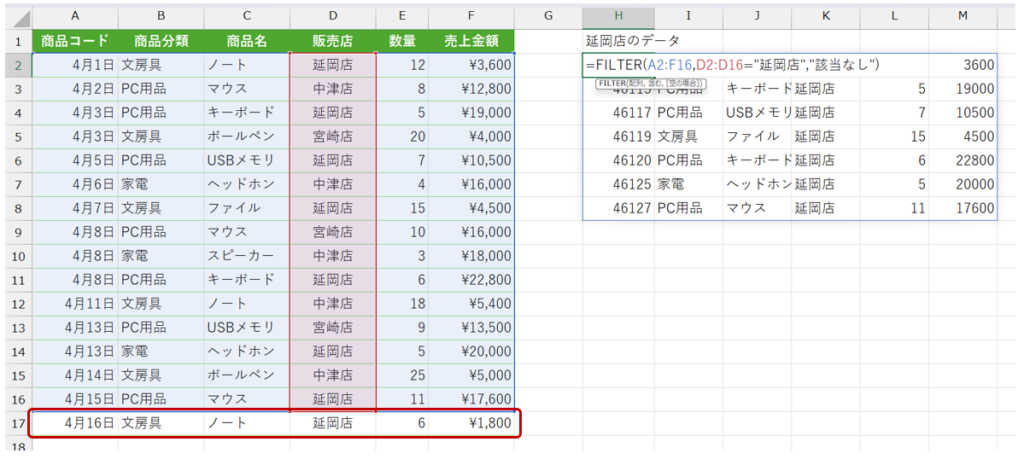The width and height of the screenshot is (1024, 459).
Task: Select the quantity 20 cell
Action: 402,136
